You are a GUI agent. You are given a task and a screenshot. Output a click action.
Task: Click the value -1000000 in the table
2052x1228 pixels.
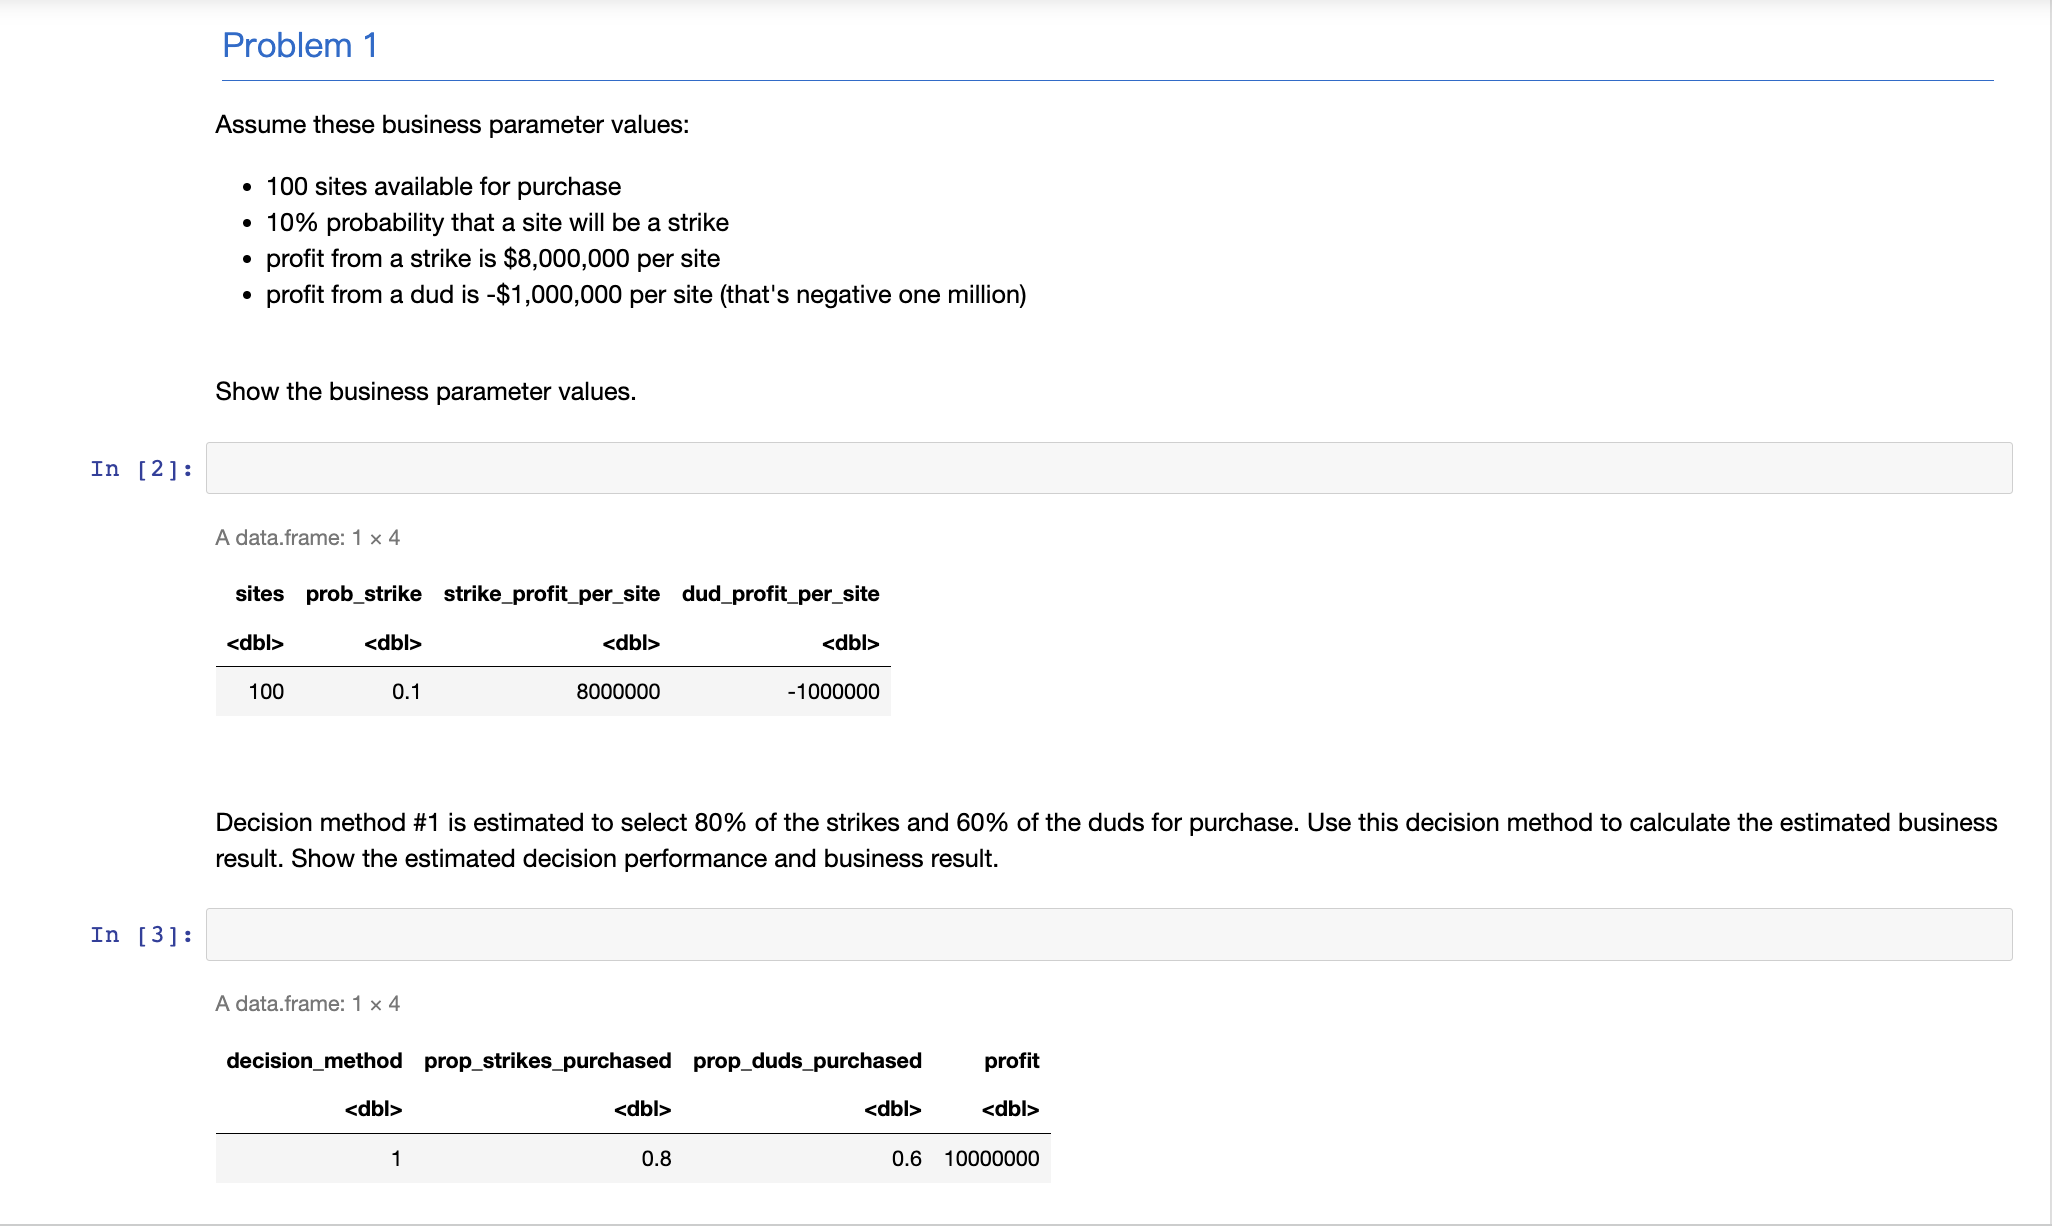pos(832,691)
